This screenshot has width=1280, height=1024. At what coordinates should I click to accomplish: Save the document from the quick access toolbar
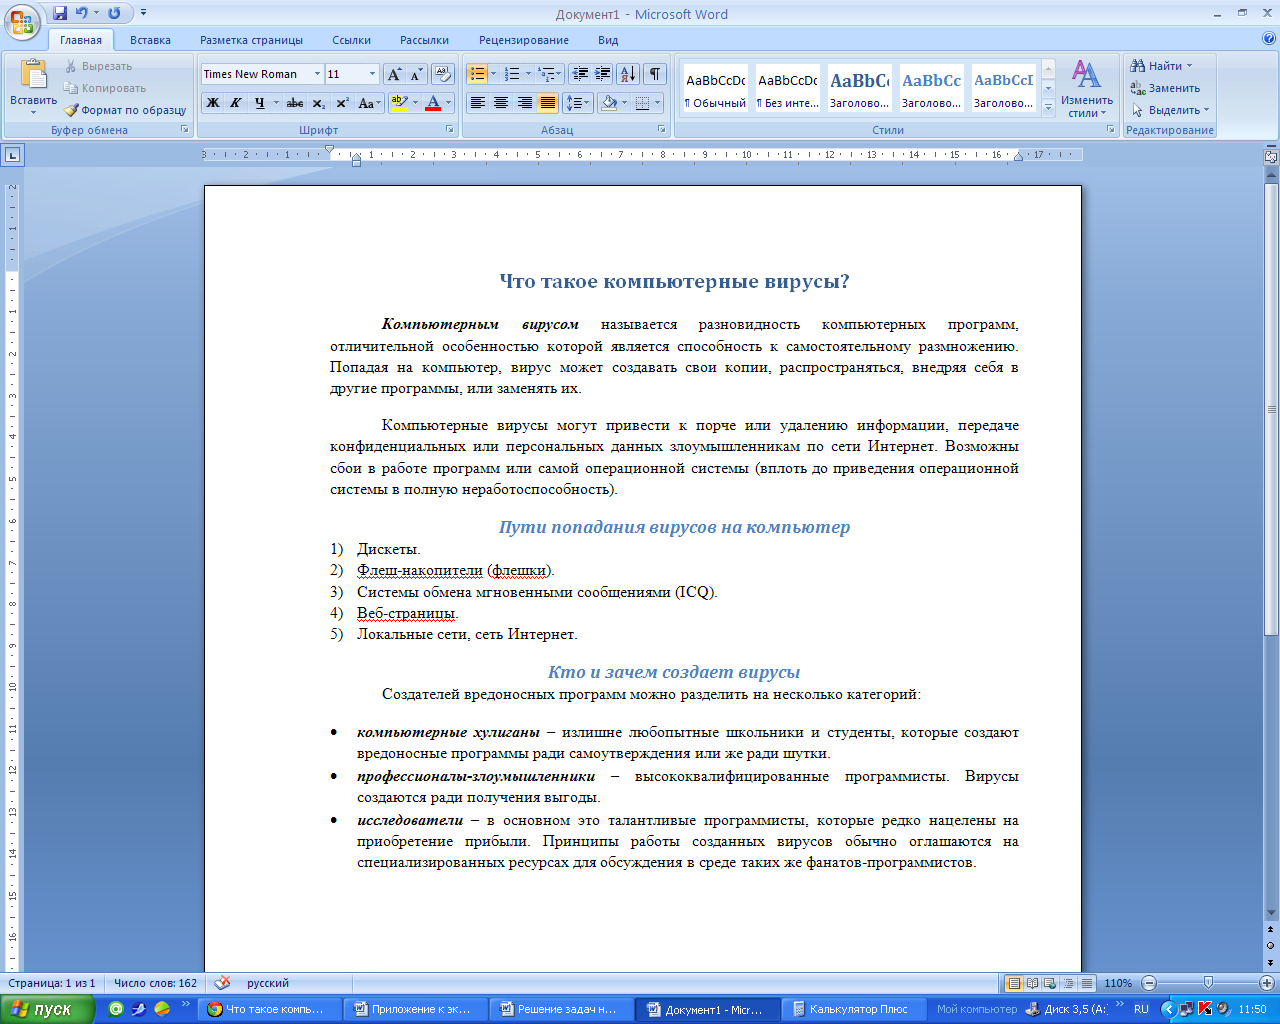(x=60, y=14)
